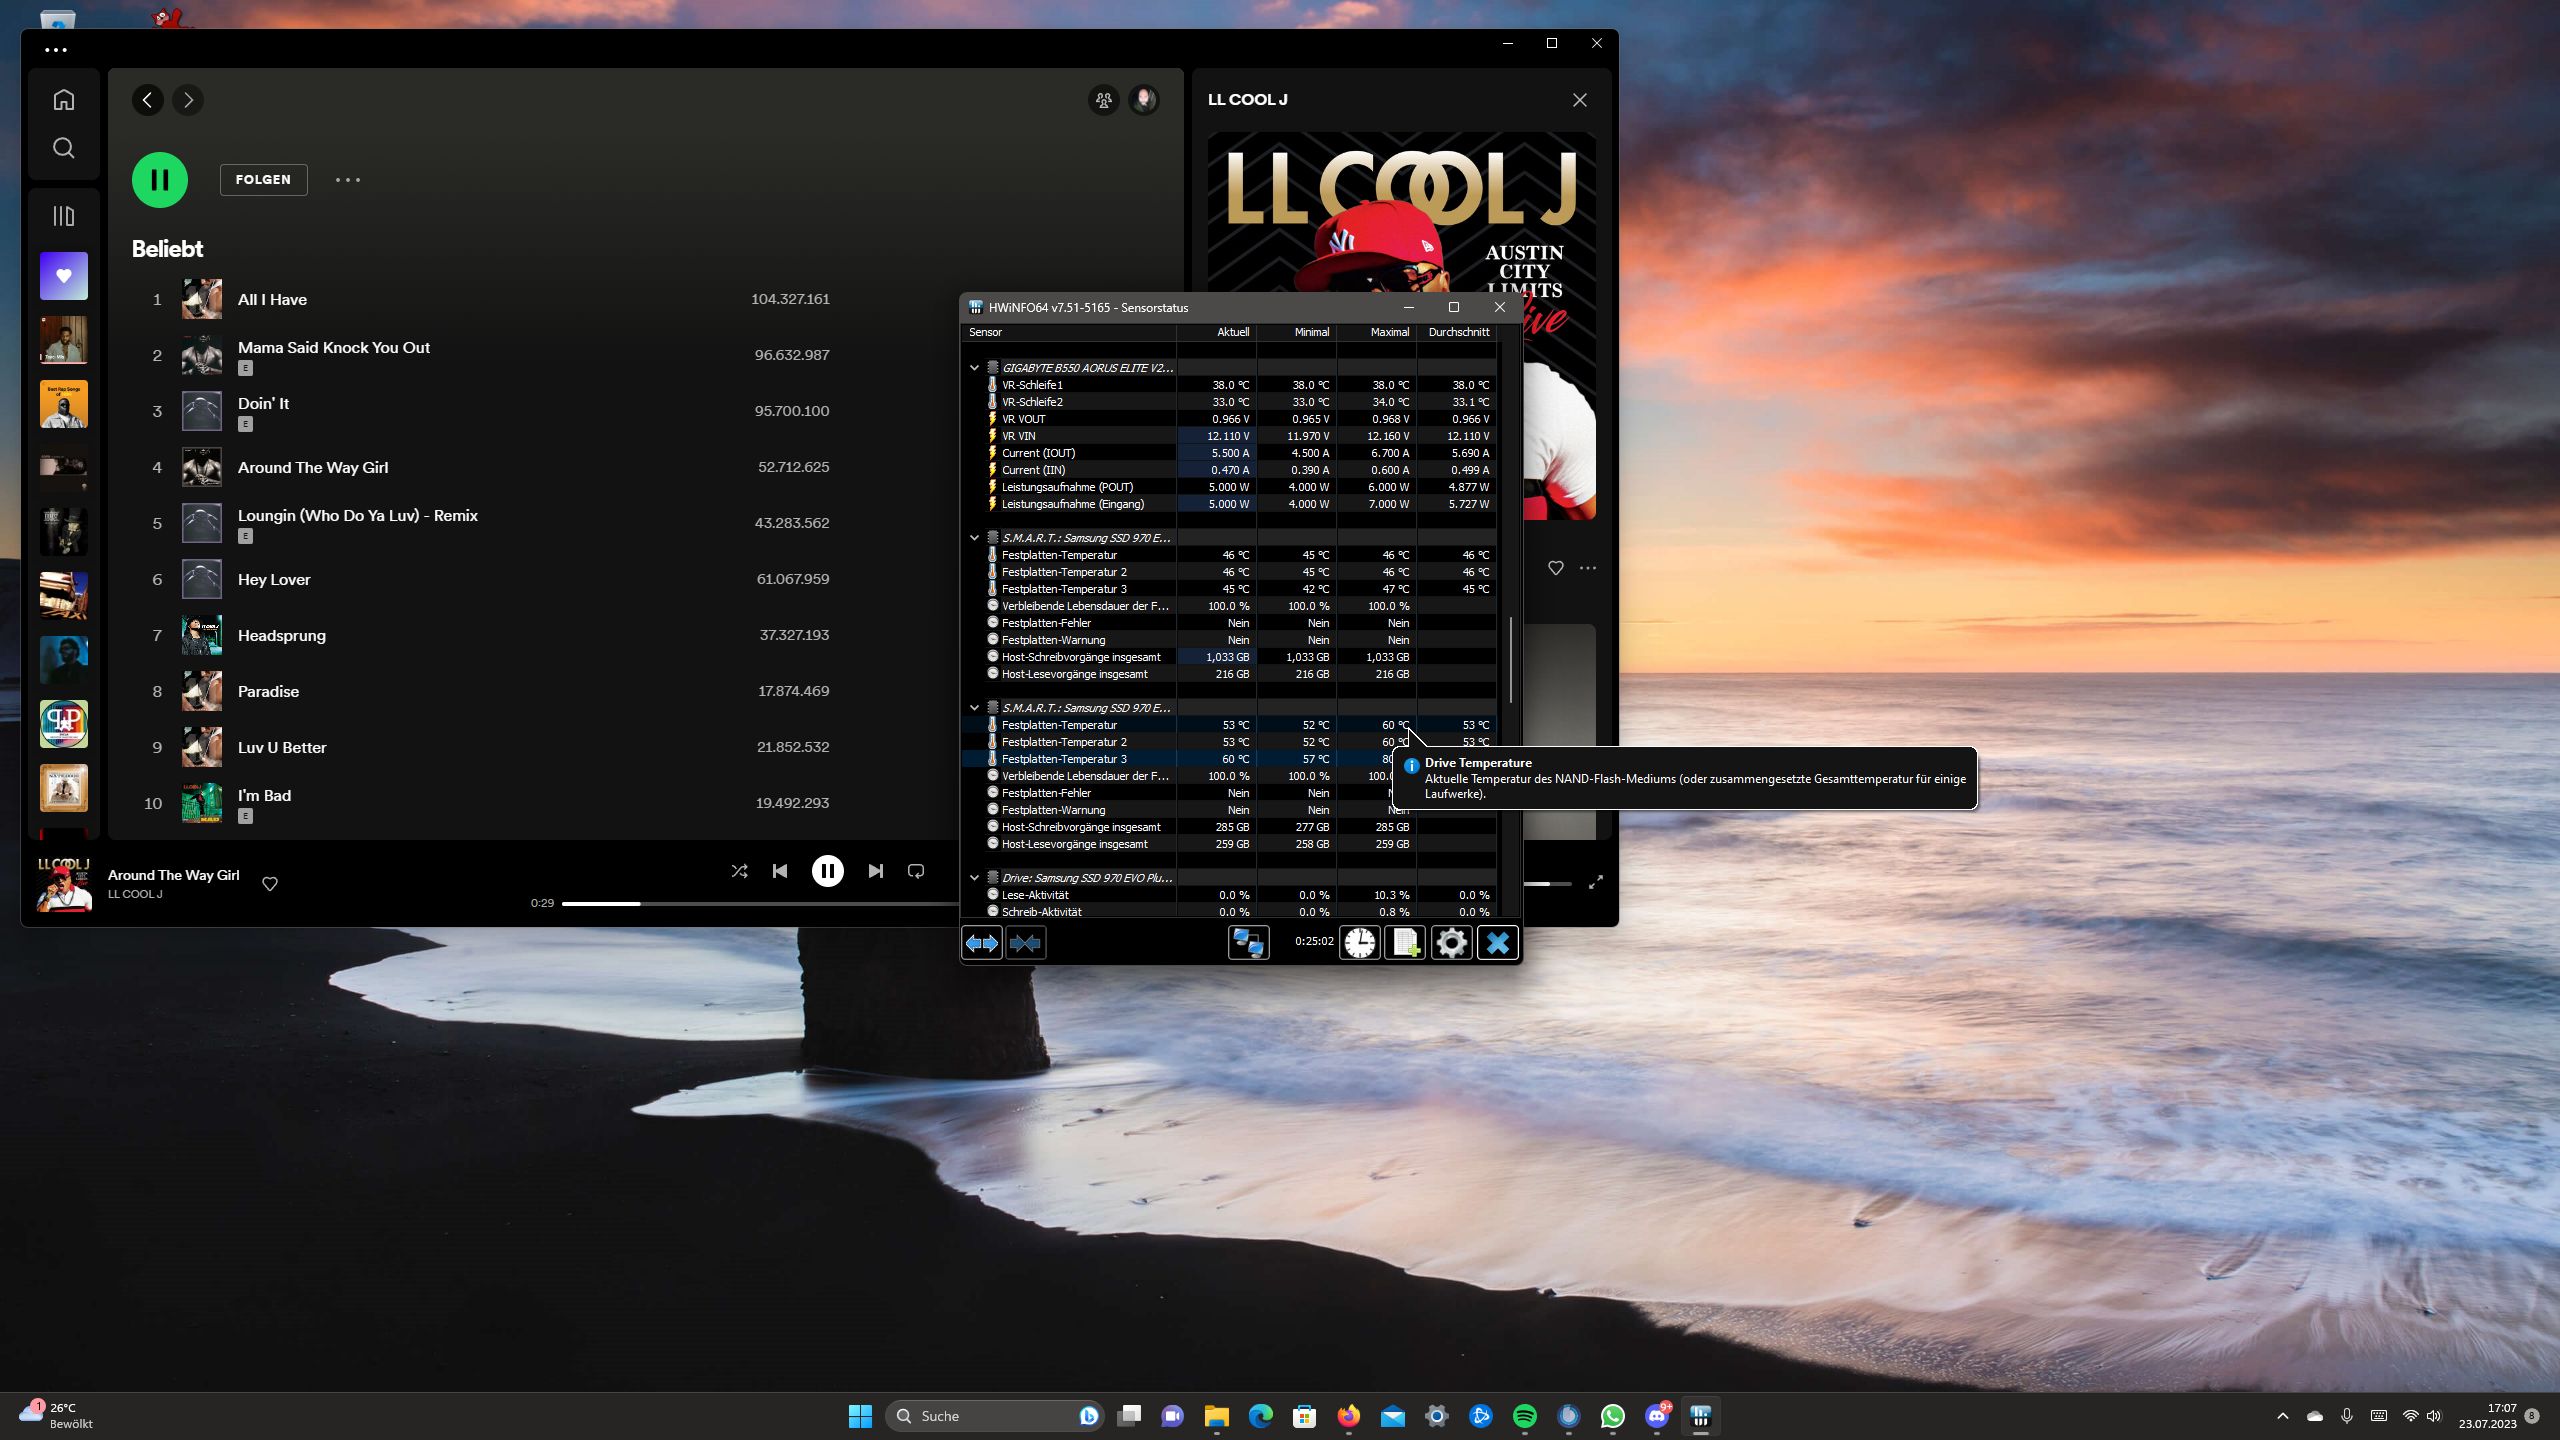This screenshot has height=1440, width=2560.
Task: Reset HWiNFO min/max values clock icon
Action: (x=1359, y=942)
